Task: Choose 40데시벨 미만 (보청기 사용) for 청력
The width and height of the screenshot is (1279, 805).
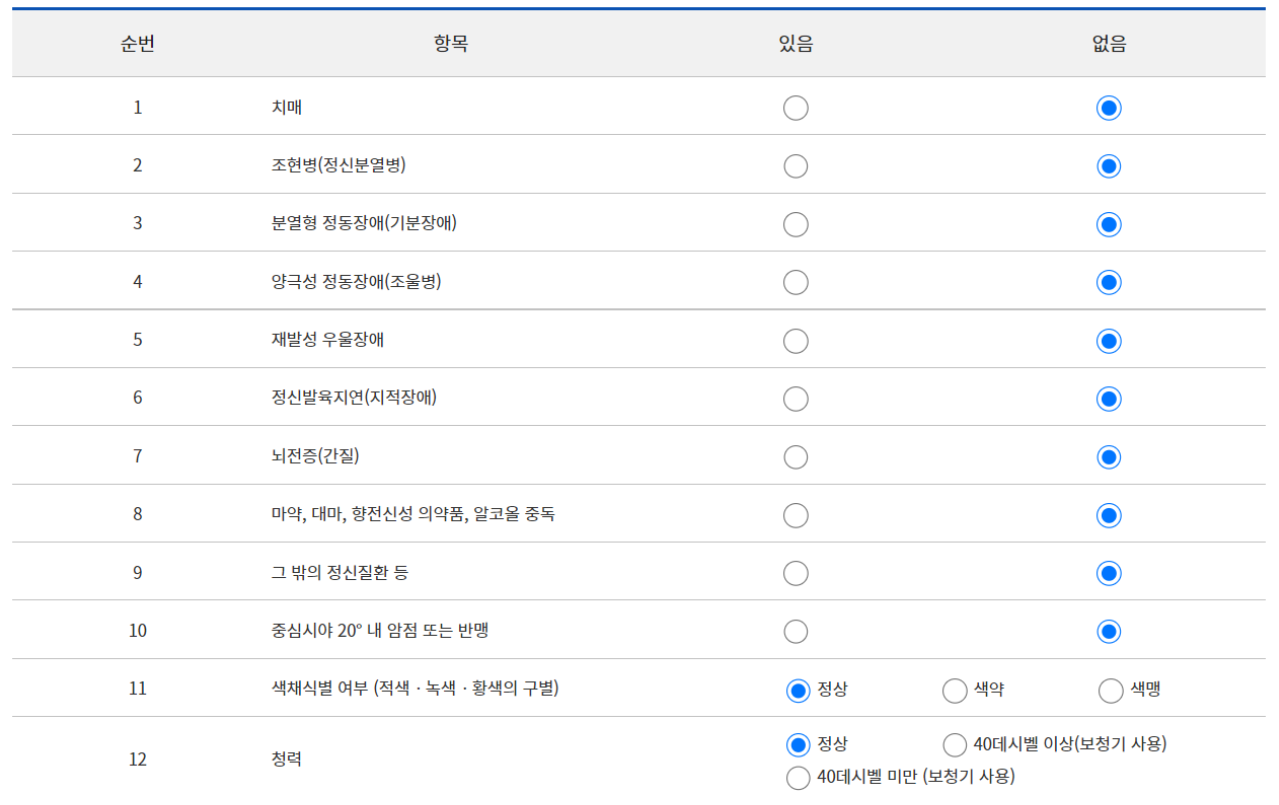Action: [x=798, y=777]
